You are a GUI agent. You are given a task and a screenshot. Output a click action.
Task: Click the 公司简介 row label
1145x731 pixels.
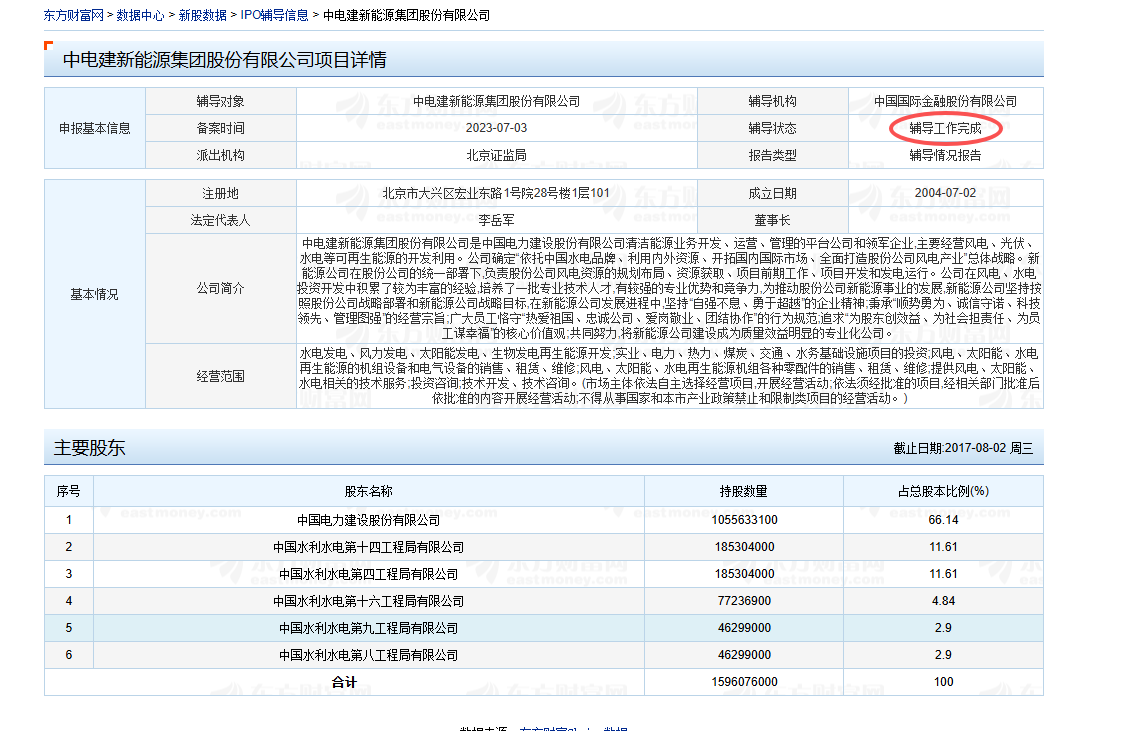coord(221,288)
